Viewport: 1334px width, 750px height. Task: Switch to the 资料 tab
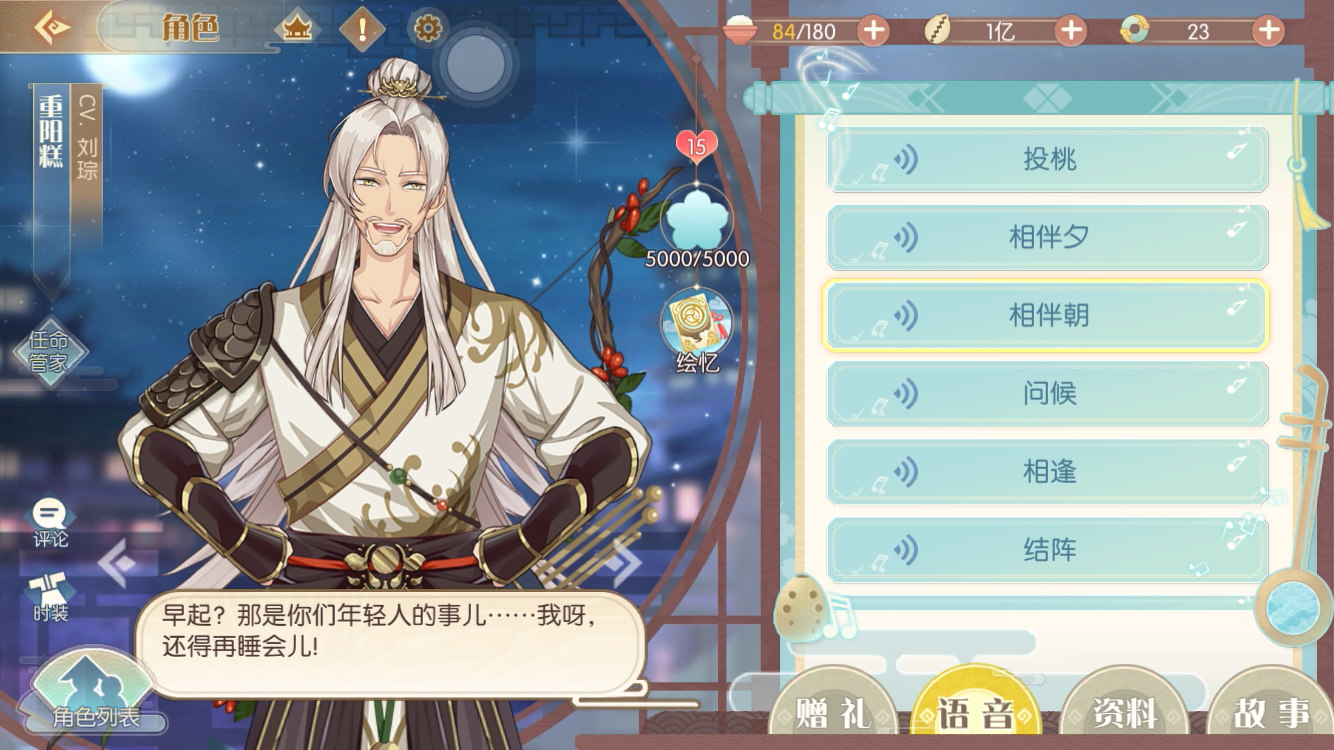[1125, 711]
